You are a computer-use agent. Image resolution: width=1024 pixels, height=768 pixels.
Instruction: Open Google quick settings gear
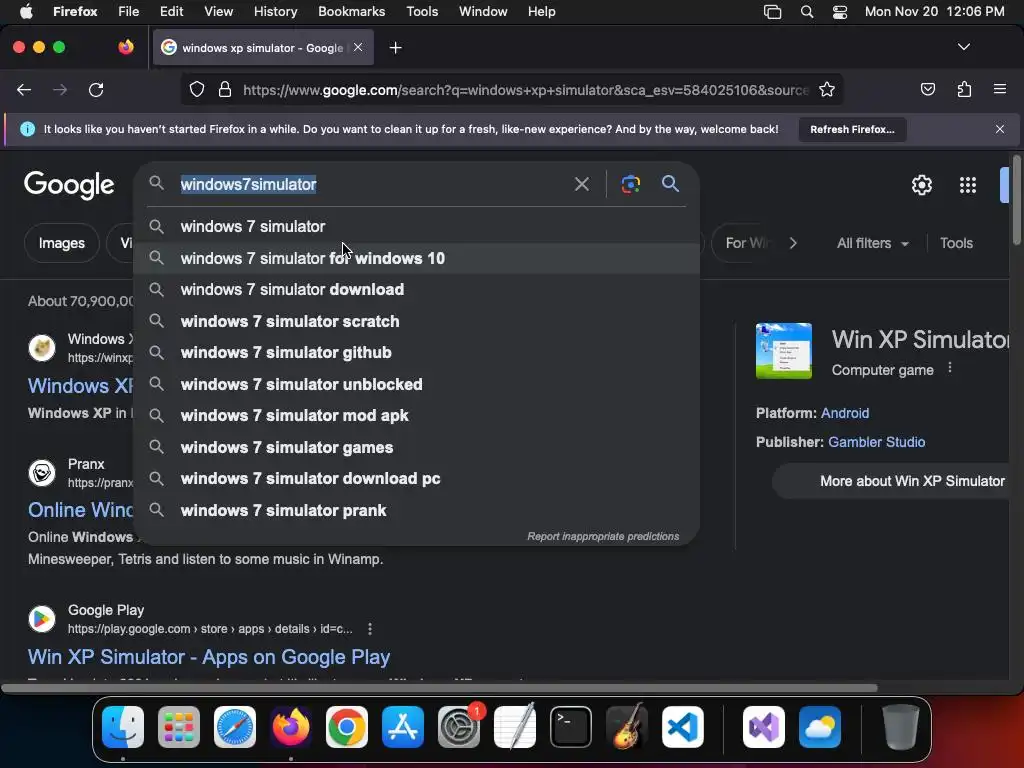pyautogui.click(x=921, y=185)
